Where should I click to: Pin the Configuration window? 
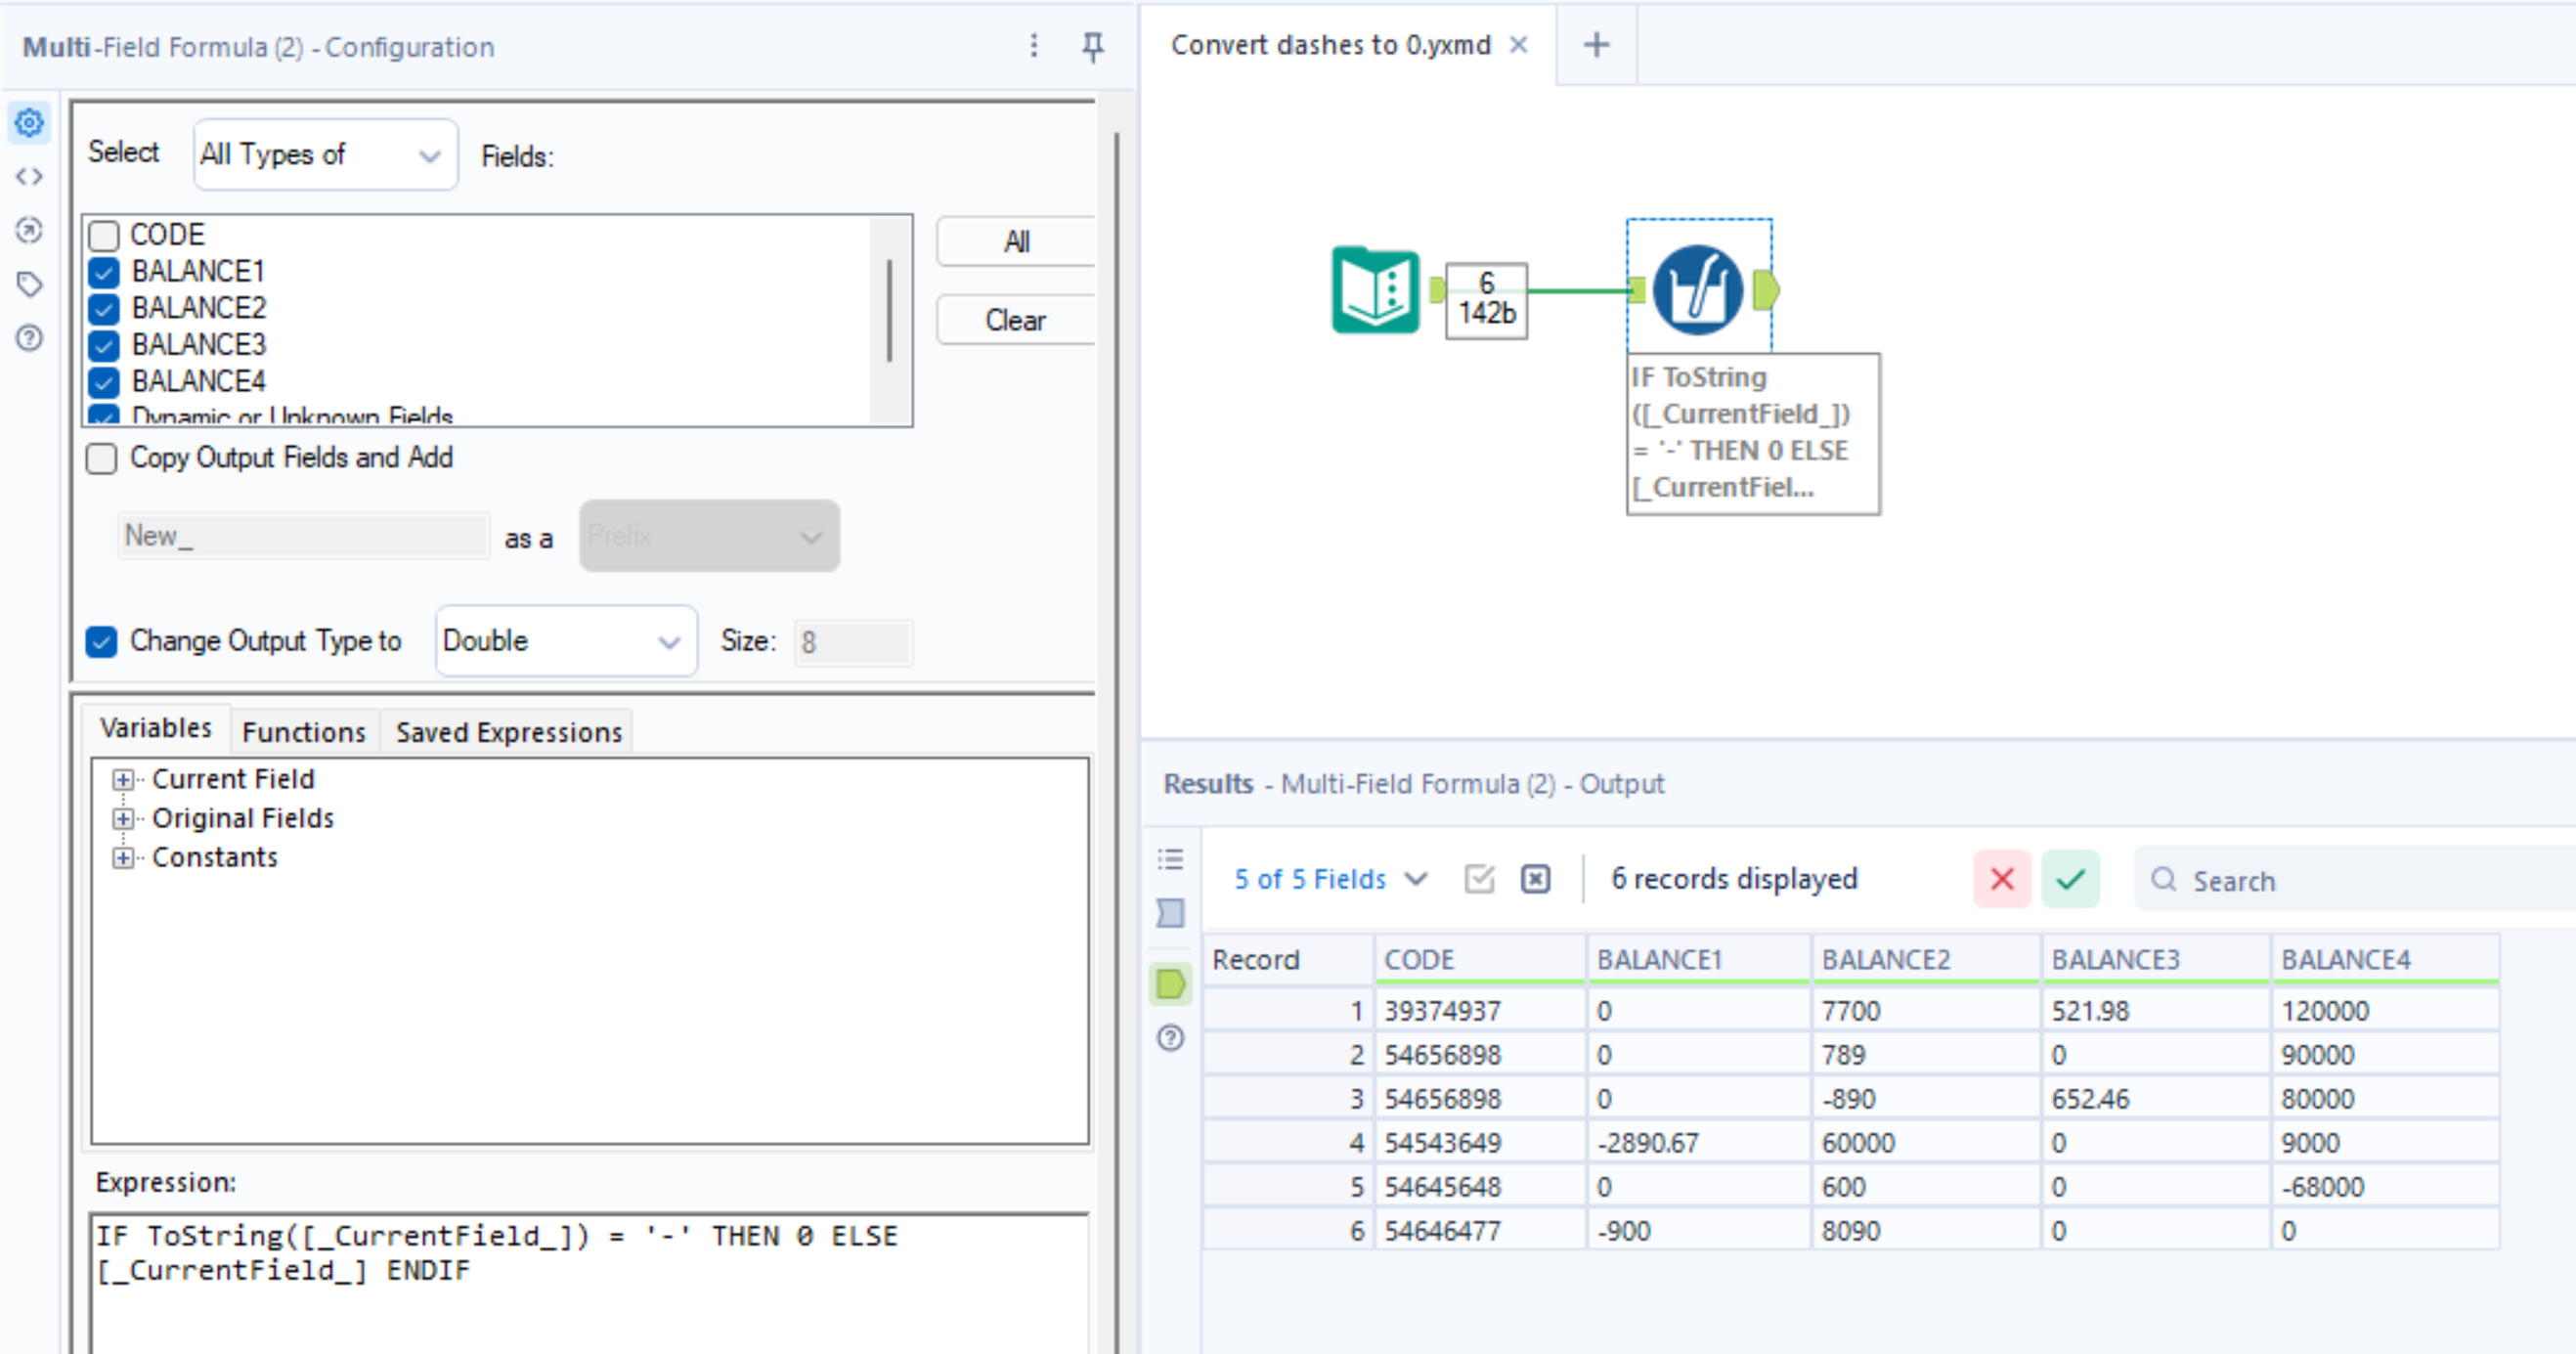pos(1093,46)
